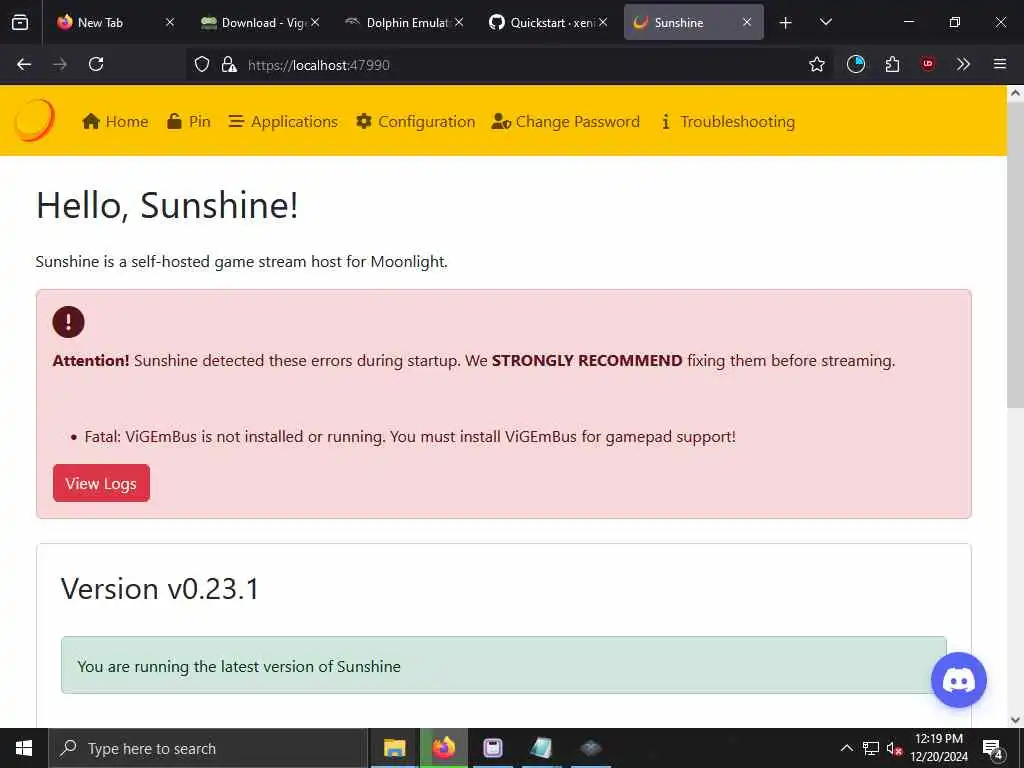The height and width of the screenshot is (768, 1024).
Task: Open the uBlock Origin extension icon
Action: [x=928, y=64]
